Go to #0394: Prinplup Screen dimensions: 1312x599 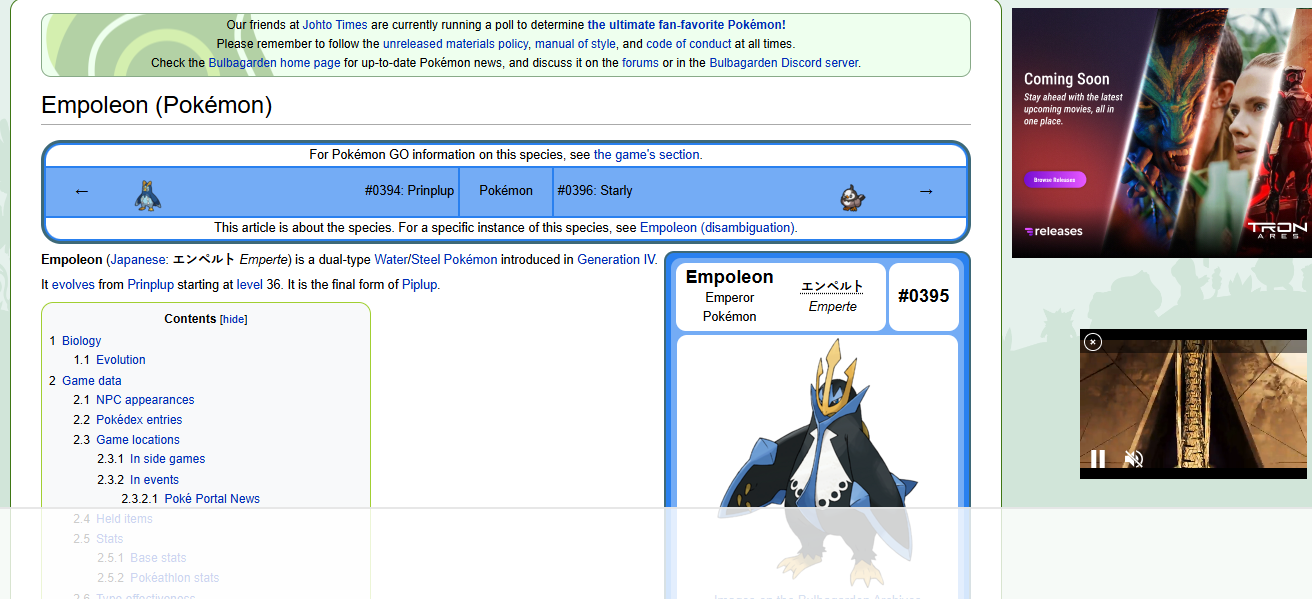tap(409, 191)
